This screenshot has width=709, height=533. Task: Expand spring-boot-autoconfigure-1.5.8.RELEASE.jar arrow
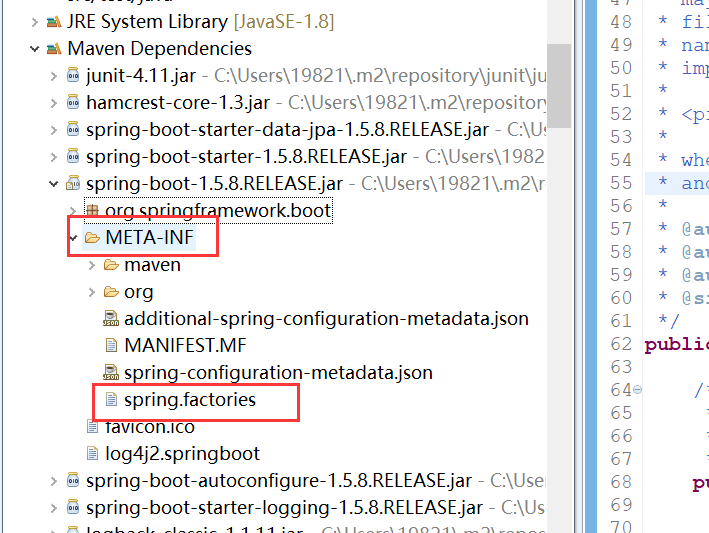54,481
